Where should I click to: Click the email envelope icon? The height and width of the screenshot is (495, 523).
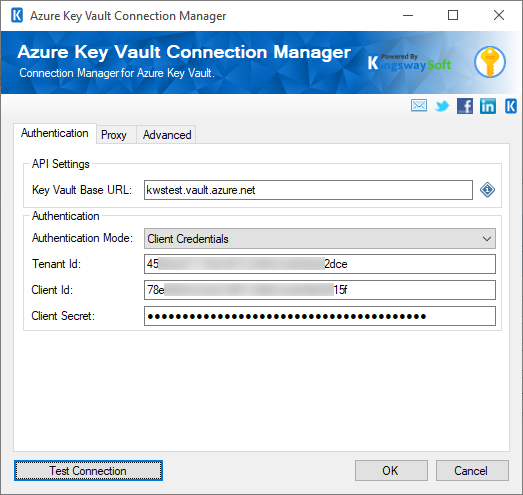[419, 106]
